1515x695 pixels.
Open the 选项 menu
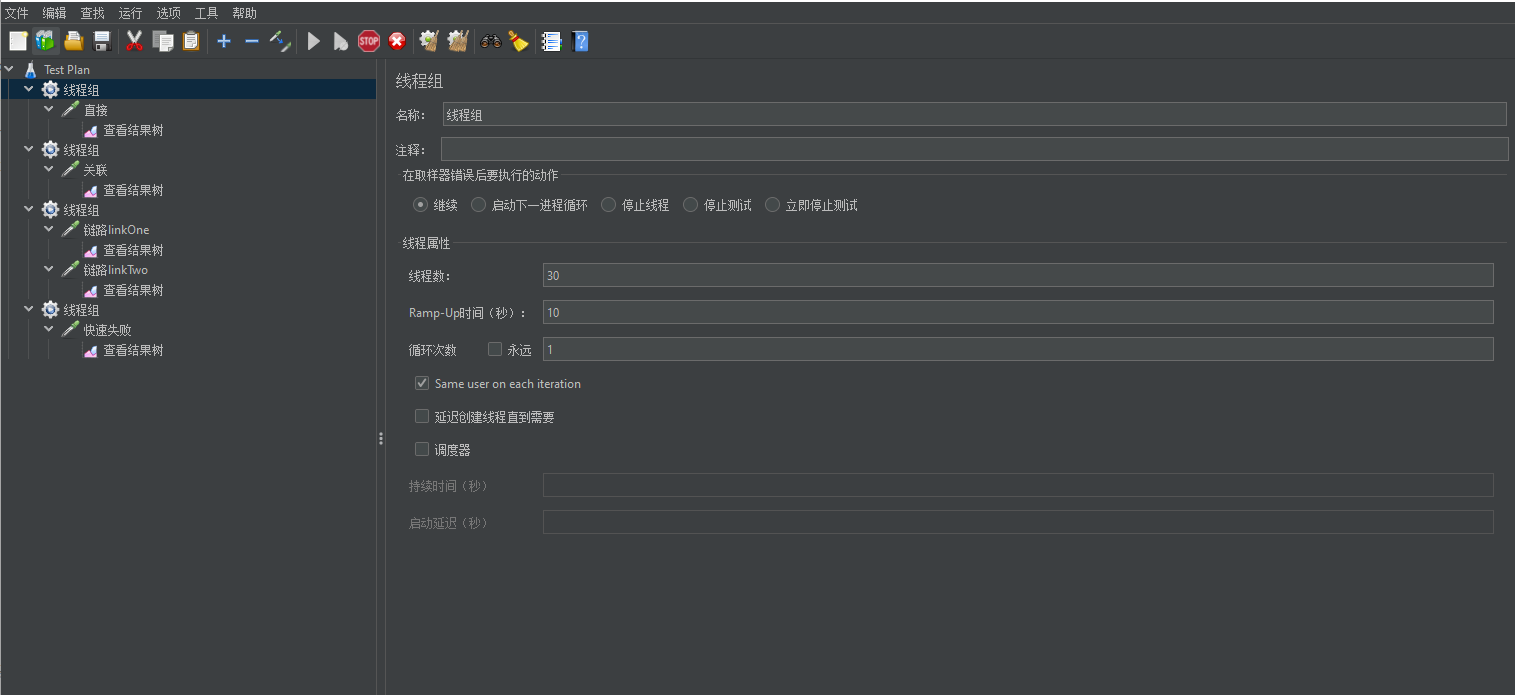[x=168, y=13]
